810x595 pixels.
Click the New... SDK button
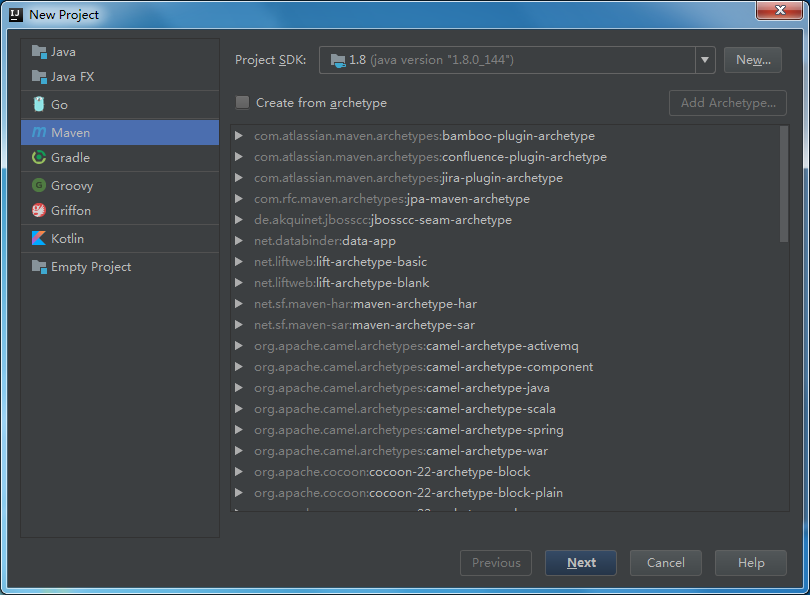pyautogui.click(x=753, y=60)
